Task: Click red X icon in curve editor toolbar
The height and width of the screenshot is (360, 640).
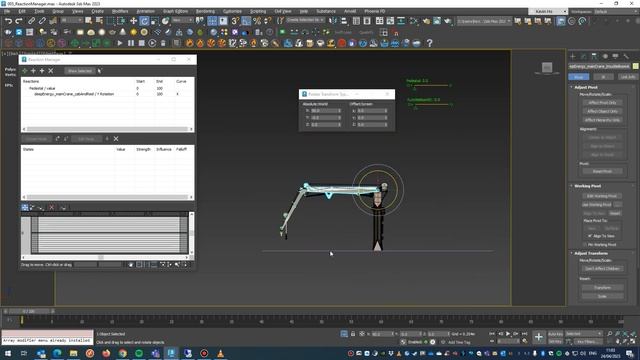Action: (51, 207)
